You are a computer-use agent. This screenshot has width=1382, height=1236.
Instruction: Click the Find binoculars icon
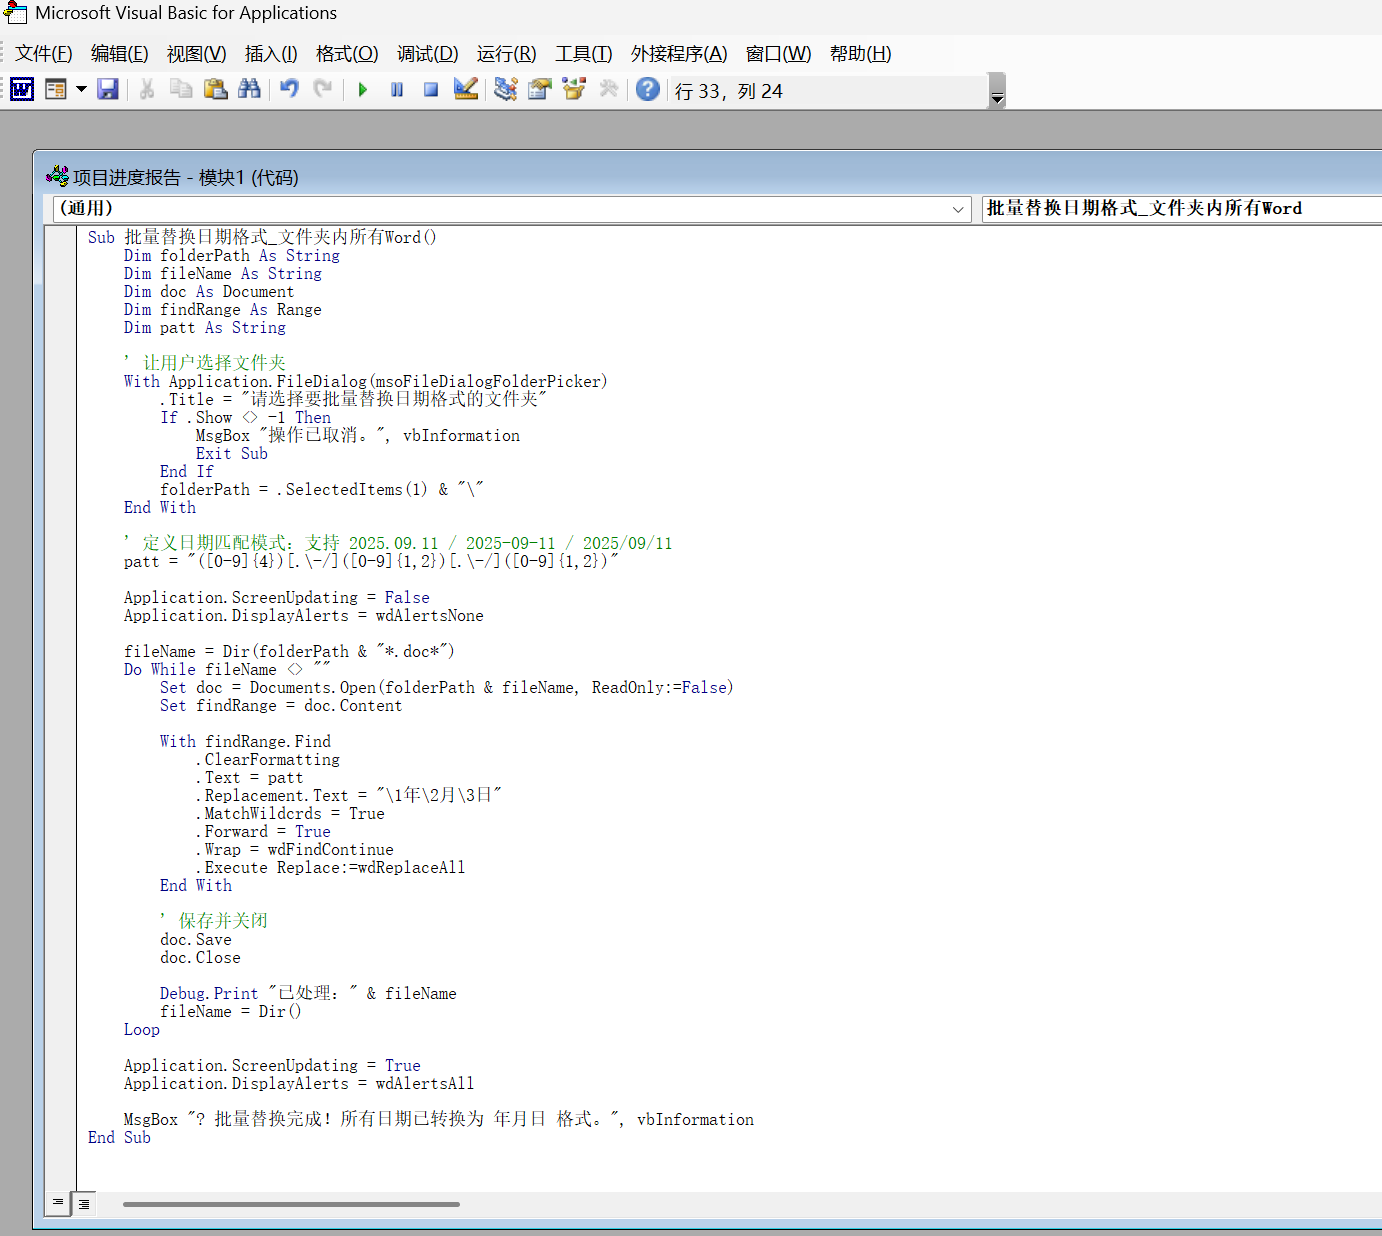point(249,90)
